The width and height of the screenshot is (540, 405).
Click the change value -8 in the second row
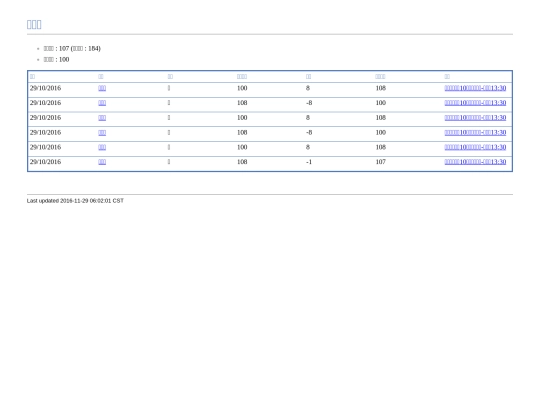coord(309,103)
